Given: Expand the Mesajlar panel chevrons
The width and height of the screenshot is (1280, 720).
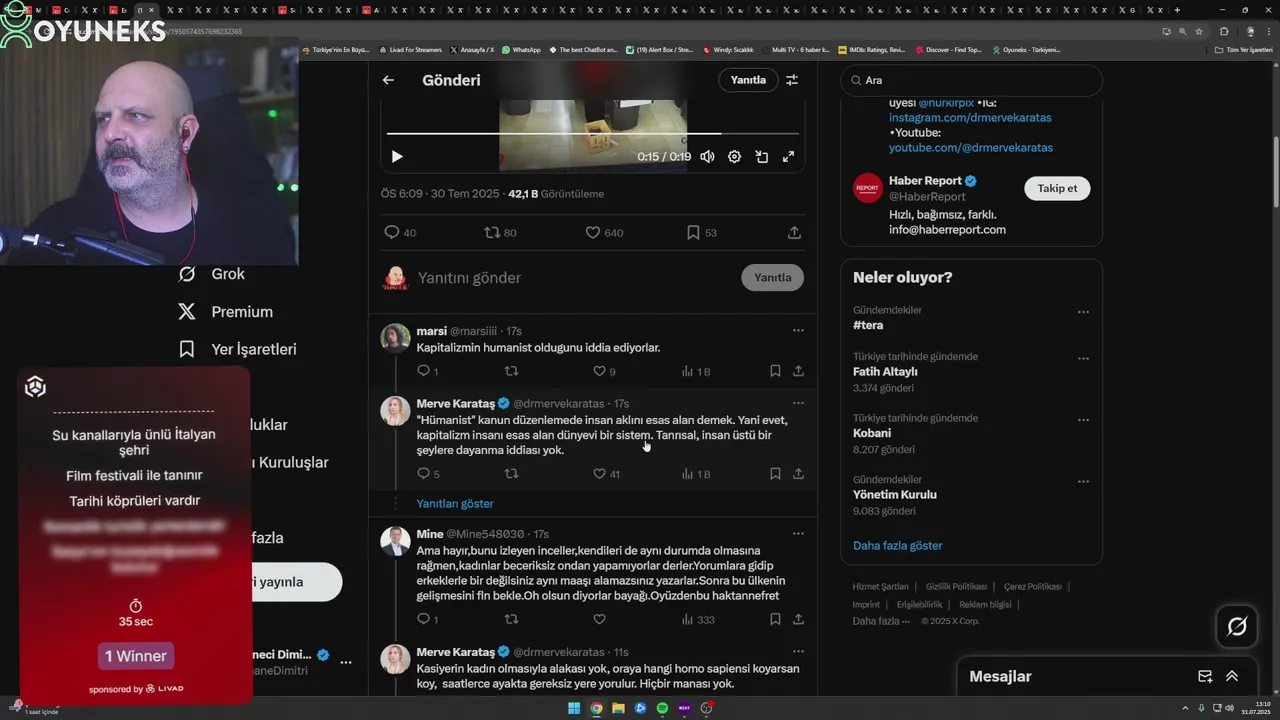Looking at the screenshot, I should [x=1232, y=677].
